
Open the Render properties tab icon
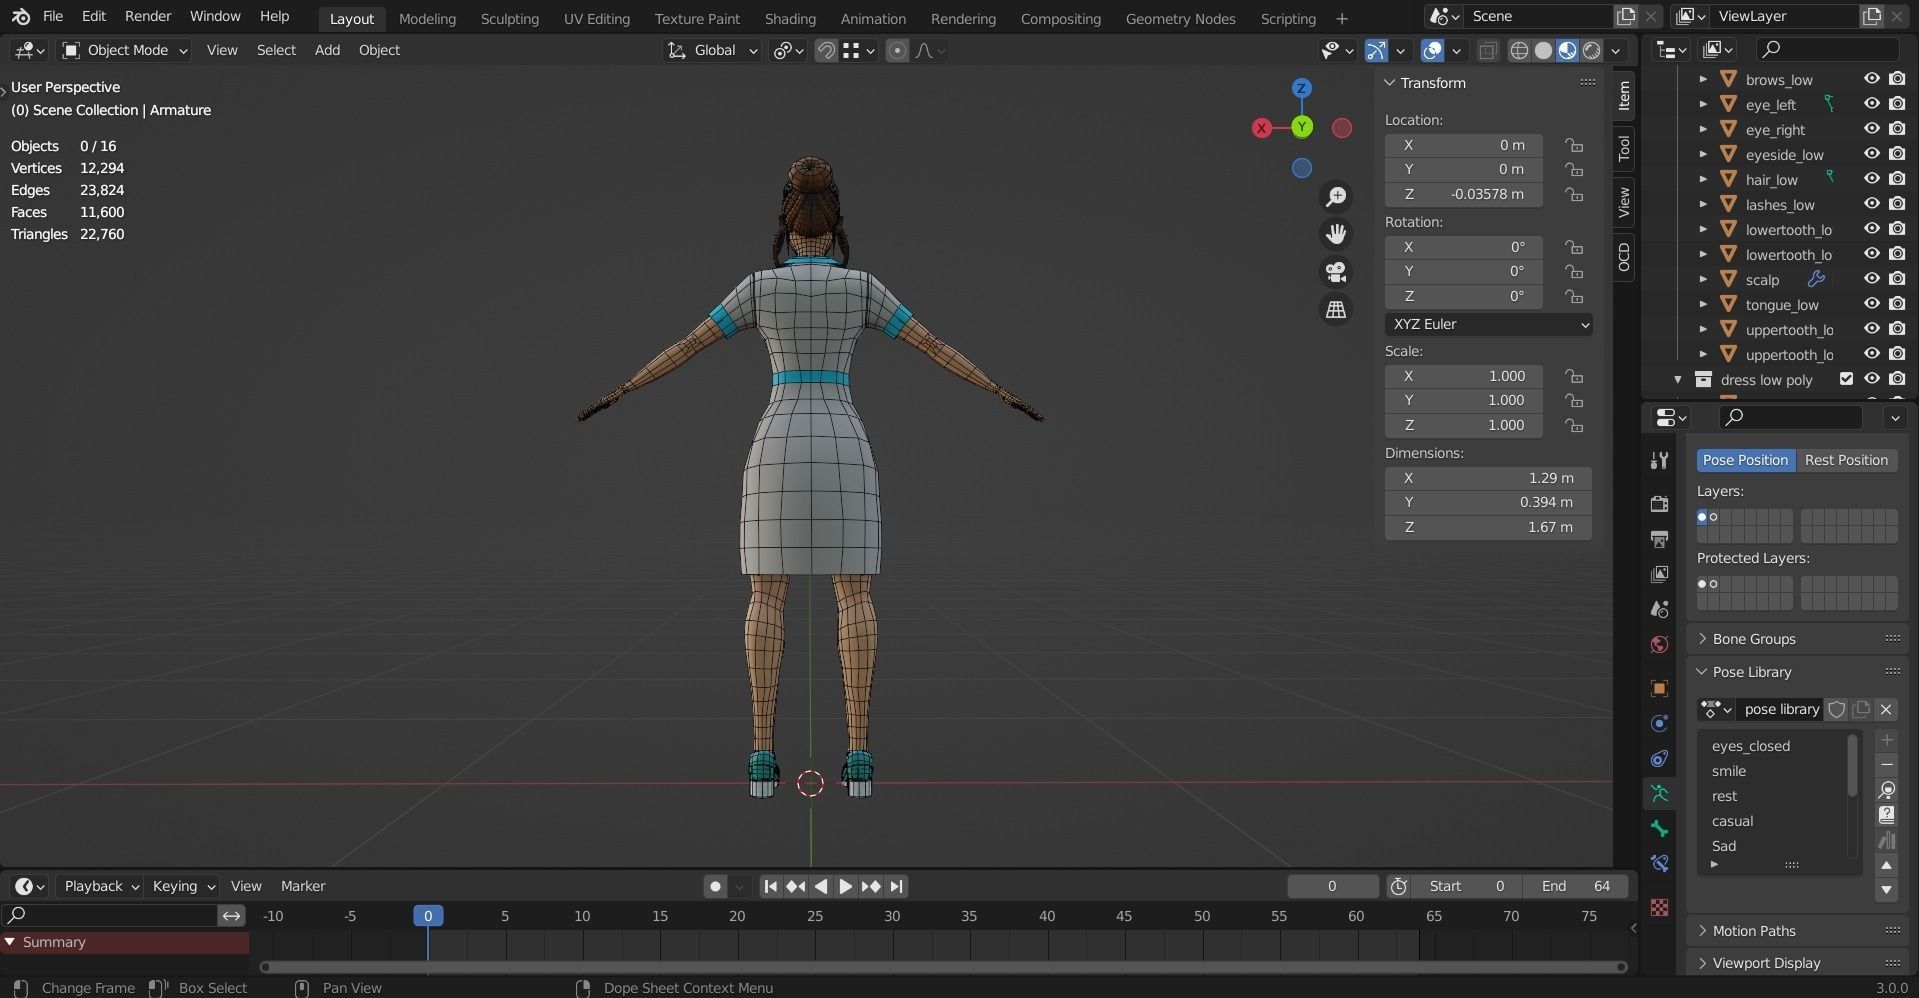[1660, 503]
